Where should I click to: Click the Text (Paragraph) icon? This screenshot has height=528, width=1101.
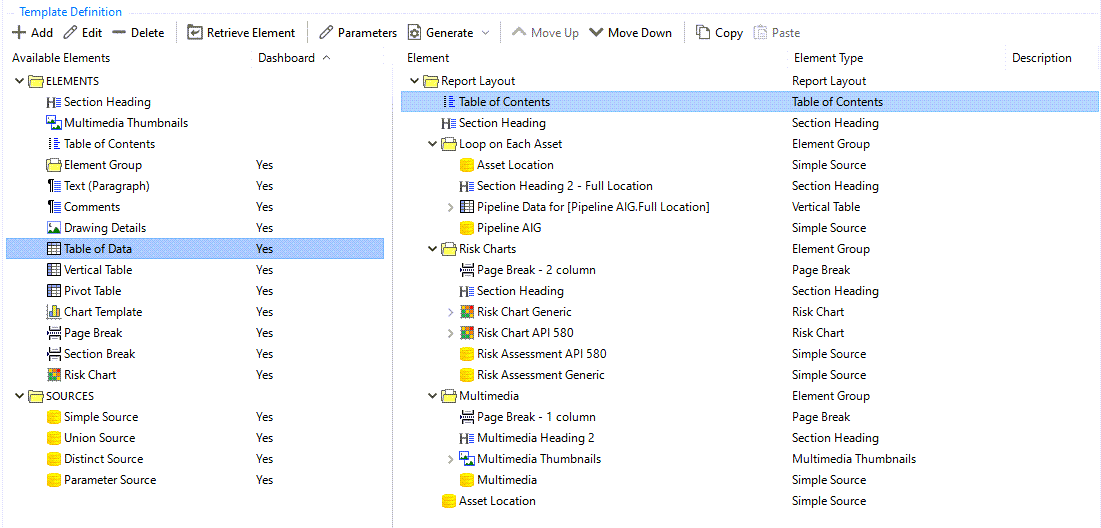53,186
